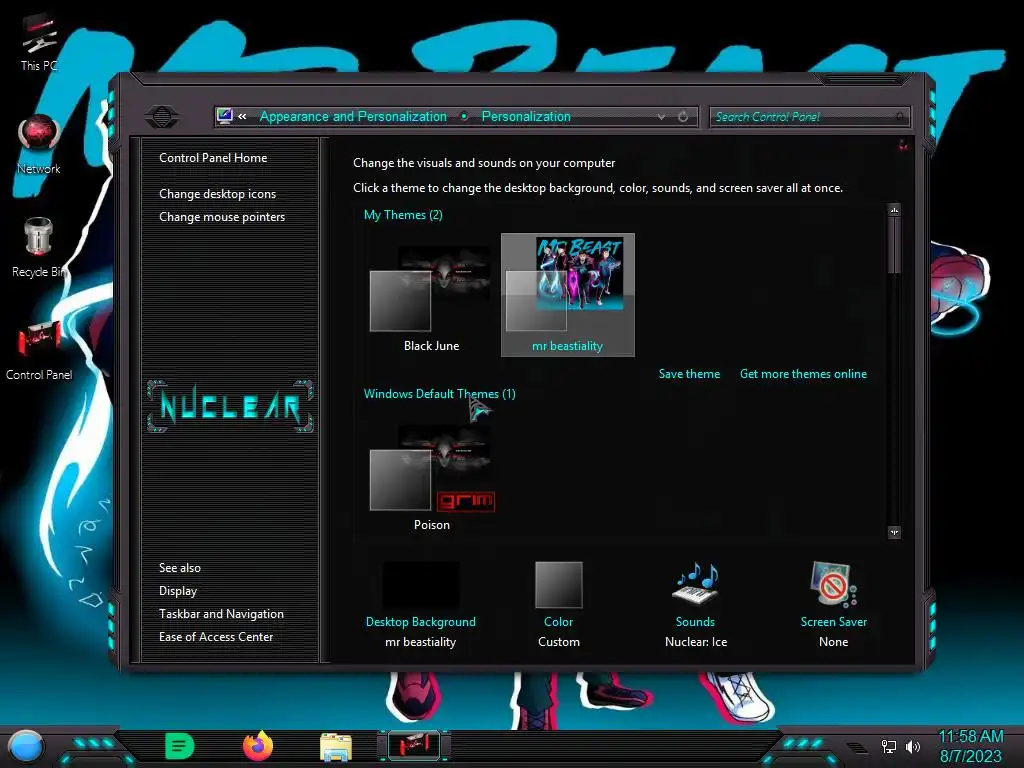The height and width of the screenshot is (768, 1024).
Task: Click the back navigation button
Action: [162, 117]
